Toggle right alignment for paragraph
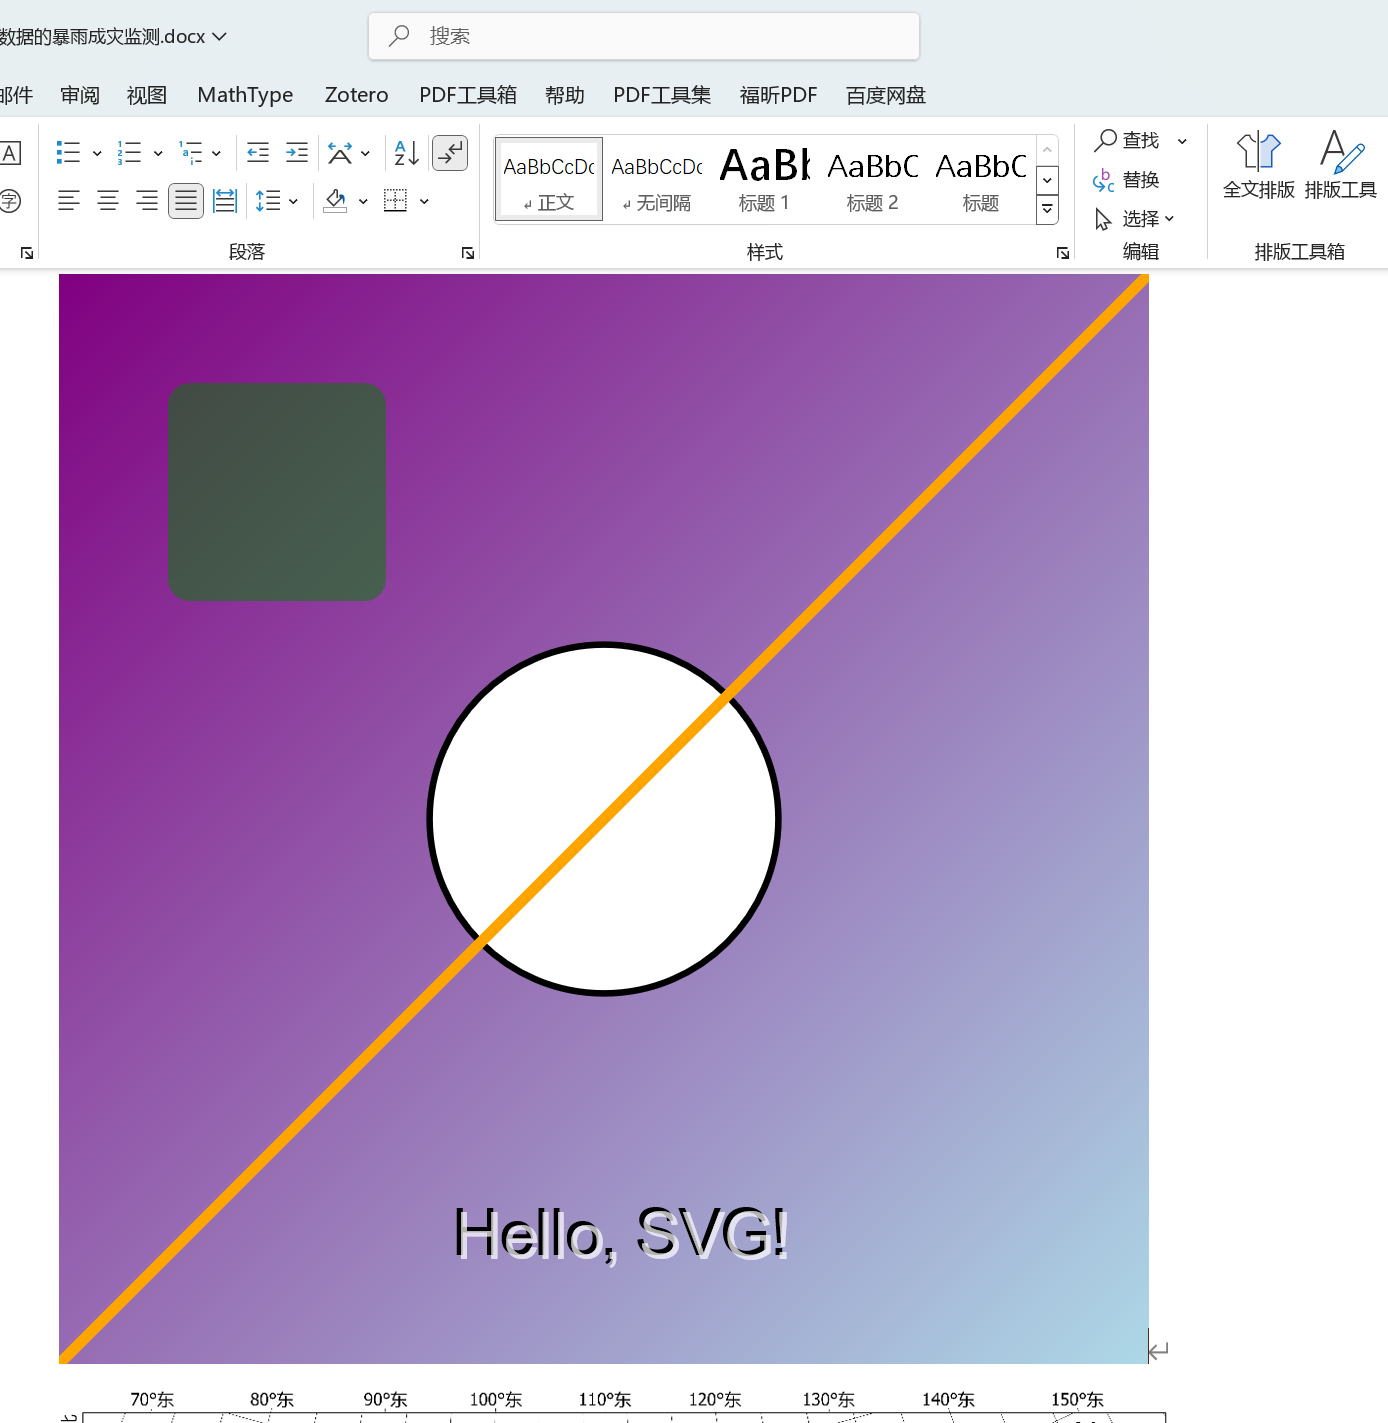1388x1423 pixels. (147, 201)
